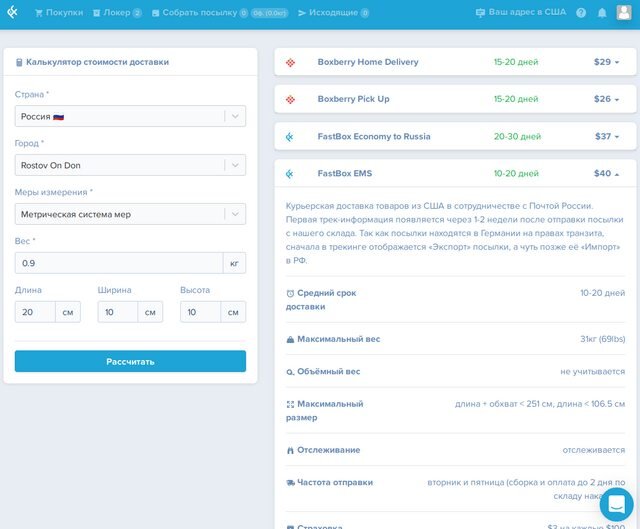640x529 pixels.
Task: Click the Locker count badge
Action: click(137, 13)
